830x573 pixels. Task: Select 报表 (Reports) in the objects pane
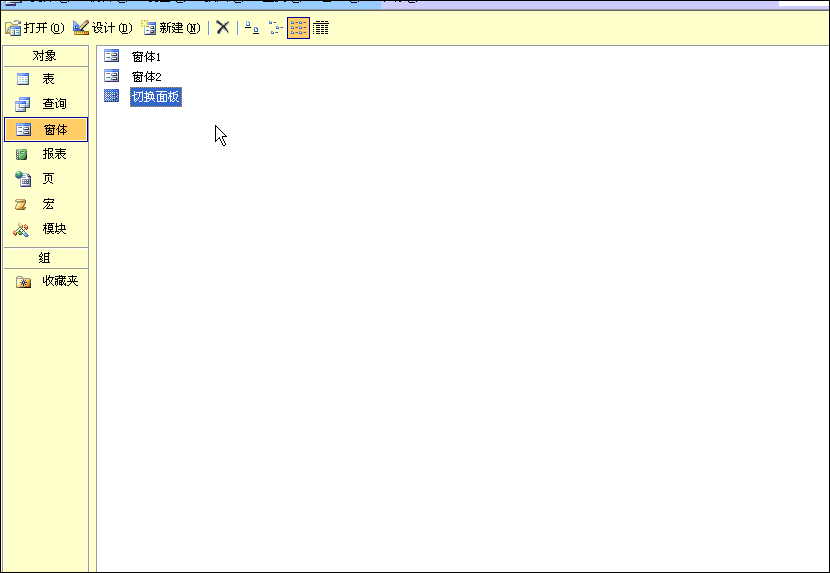46,154
